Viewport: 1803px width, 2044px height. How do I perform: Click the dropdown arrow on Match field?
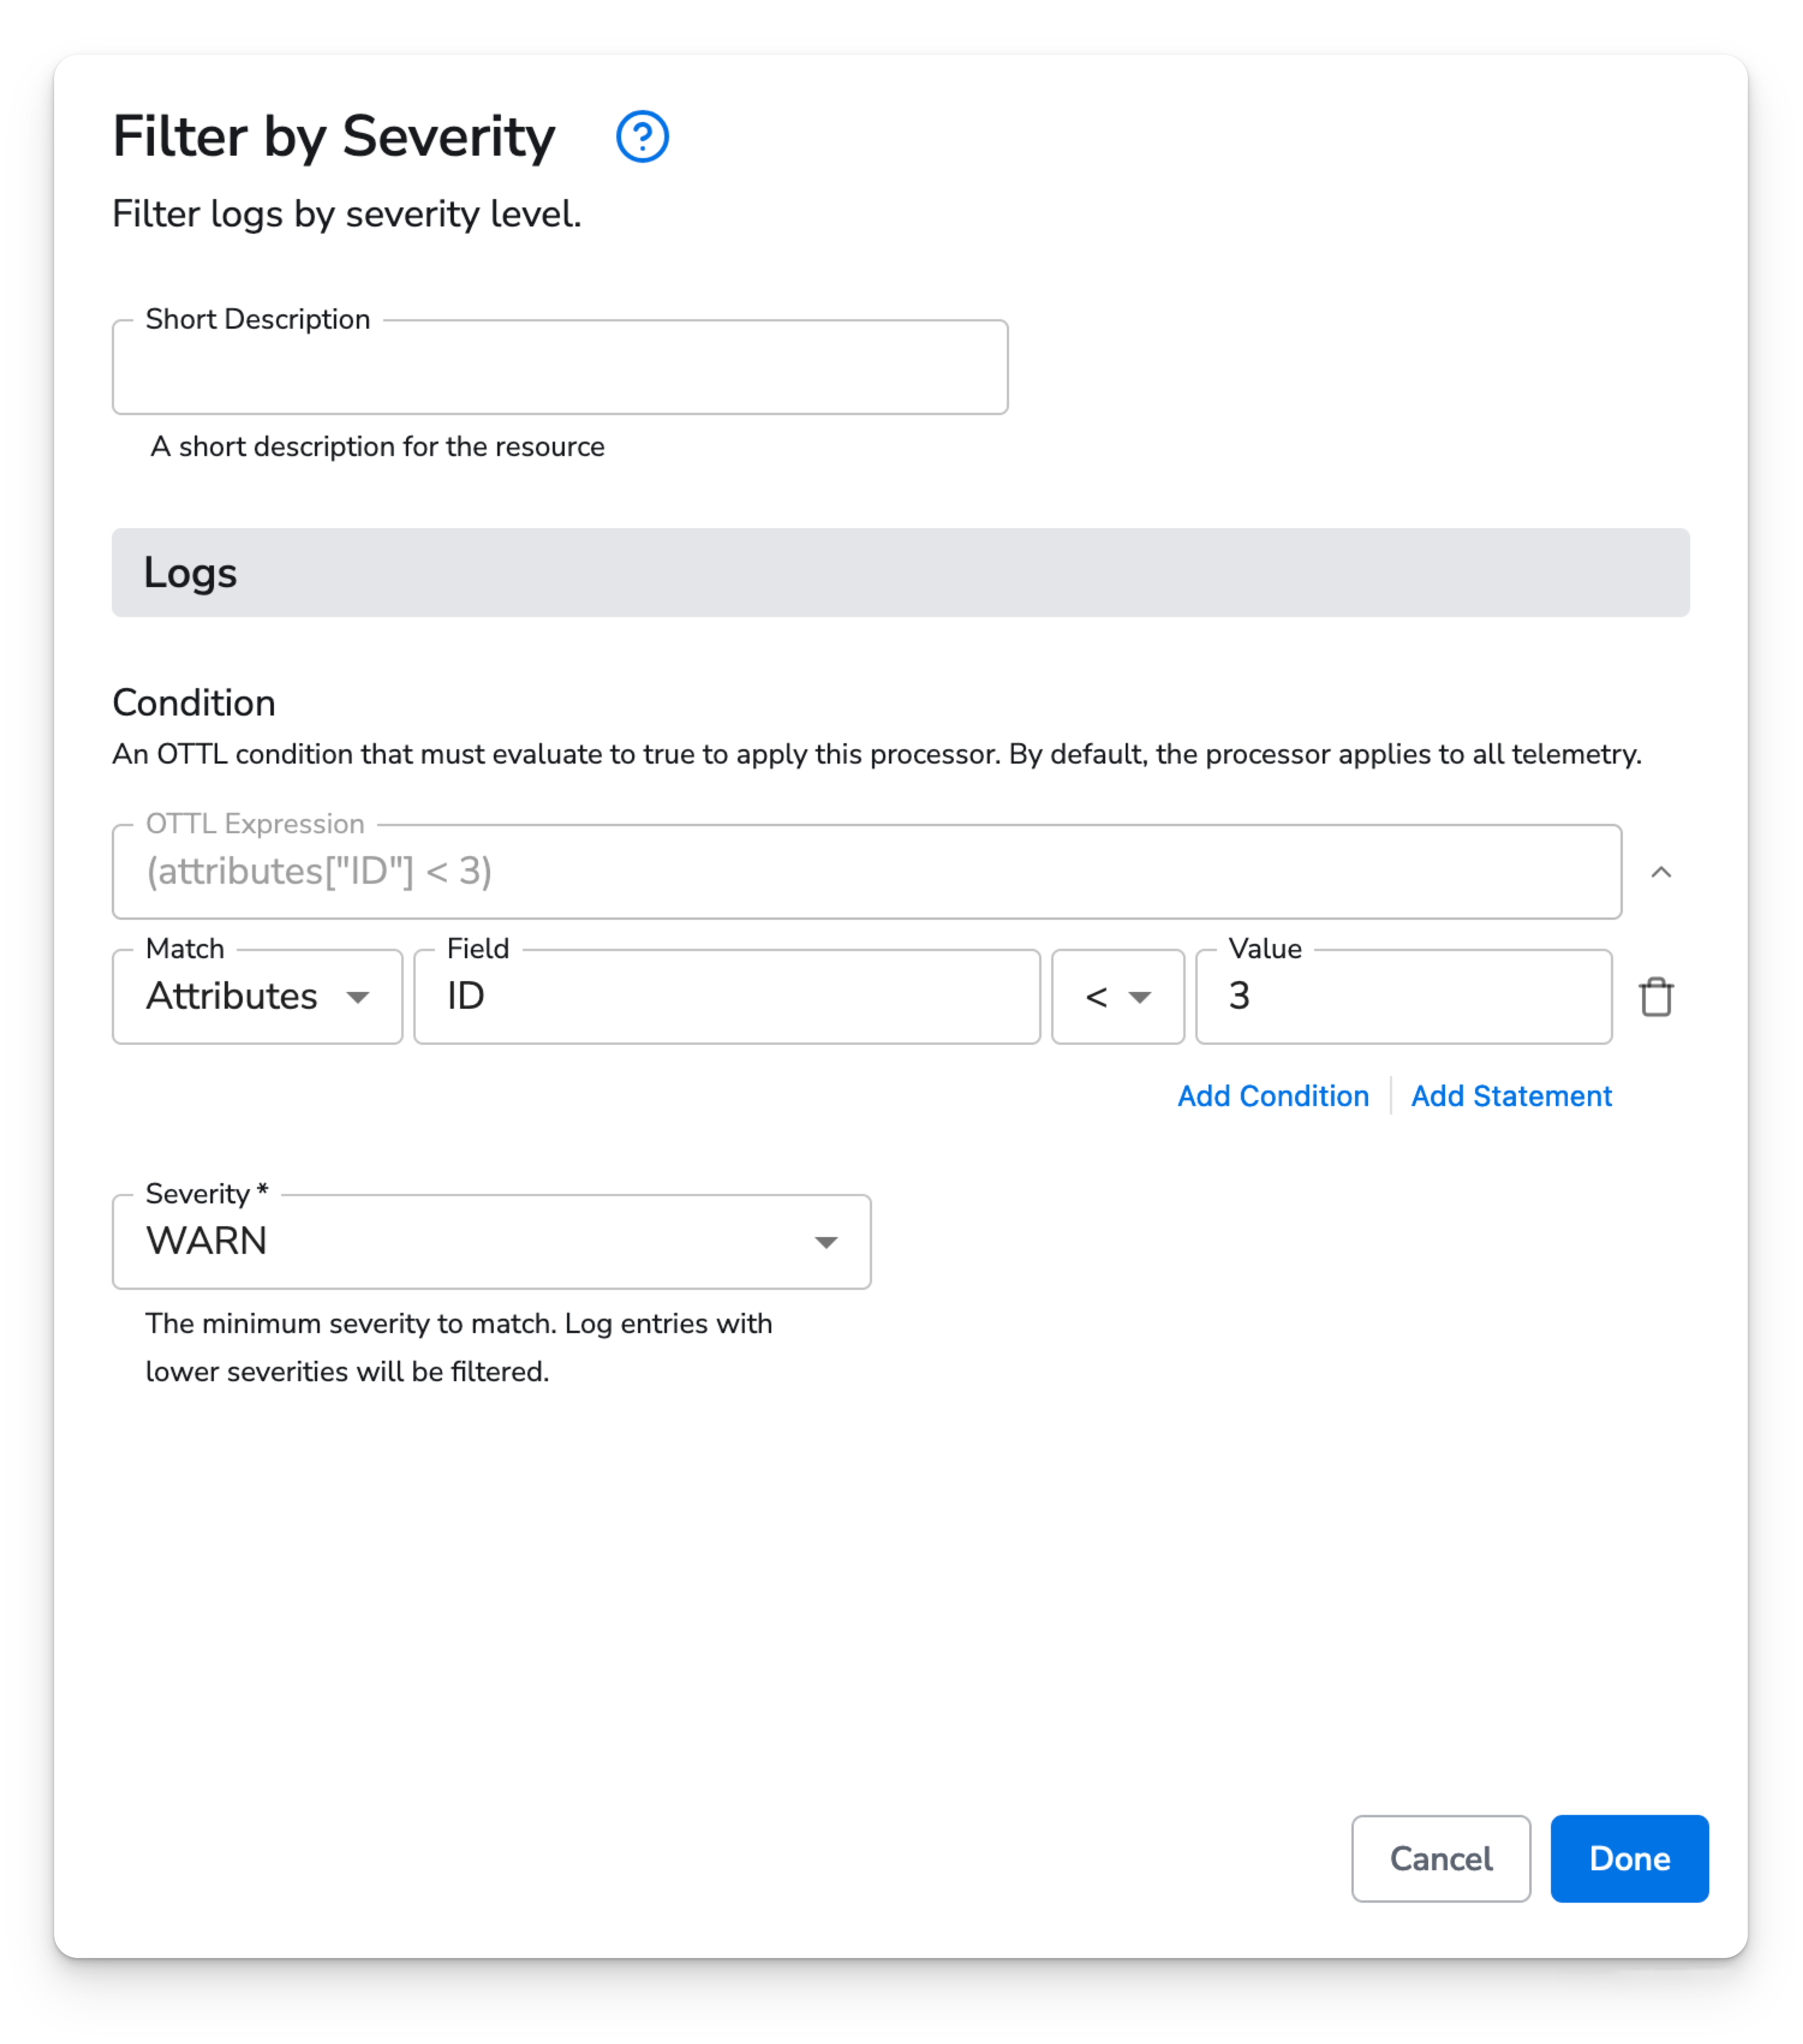360,997
